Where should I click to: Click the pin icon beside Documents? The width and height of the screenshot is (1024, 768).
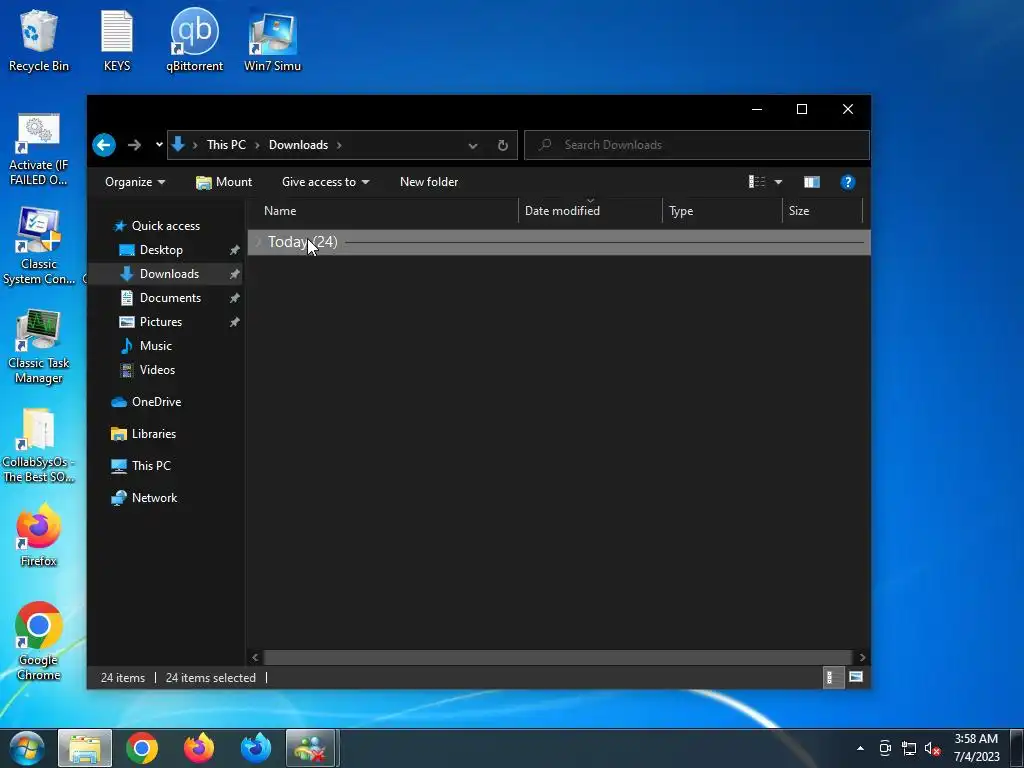[x=234, y=298]
